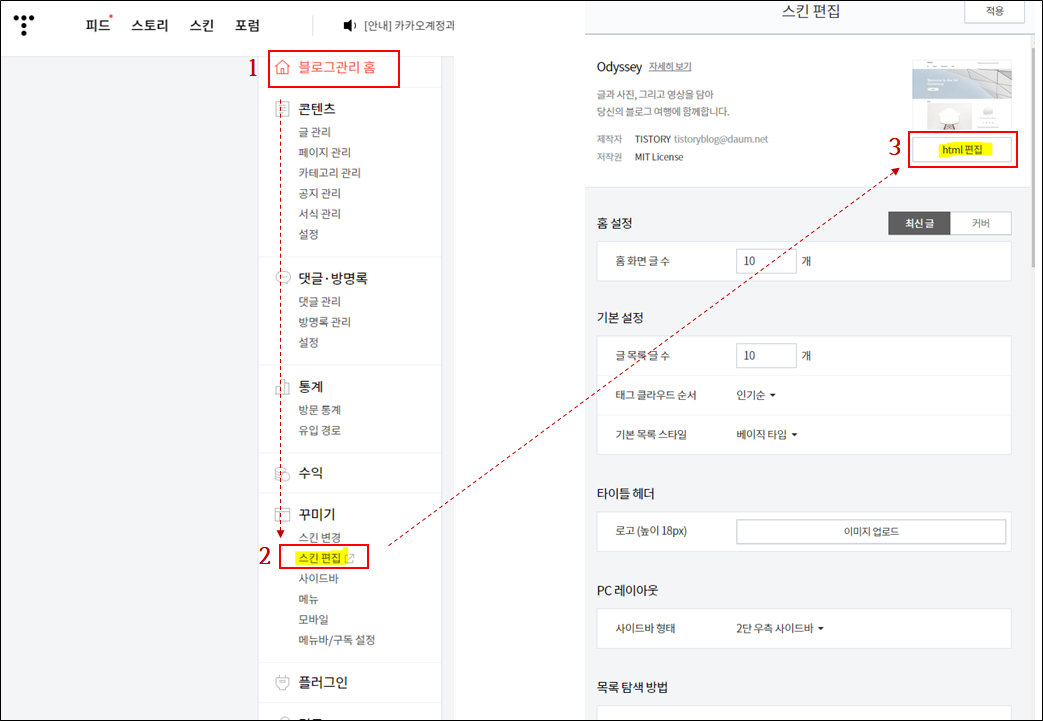Open the 스킨 top menu
The image size is (1043, 721).
coord(202,25)
